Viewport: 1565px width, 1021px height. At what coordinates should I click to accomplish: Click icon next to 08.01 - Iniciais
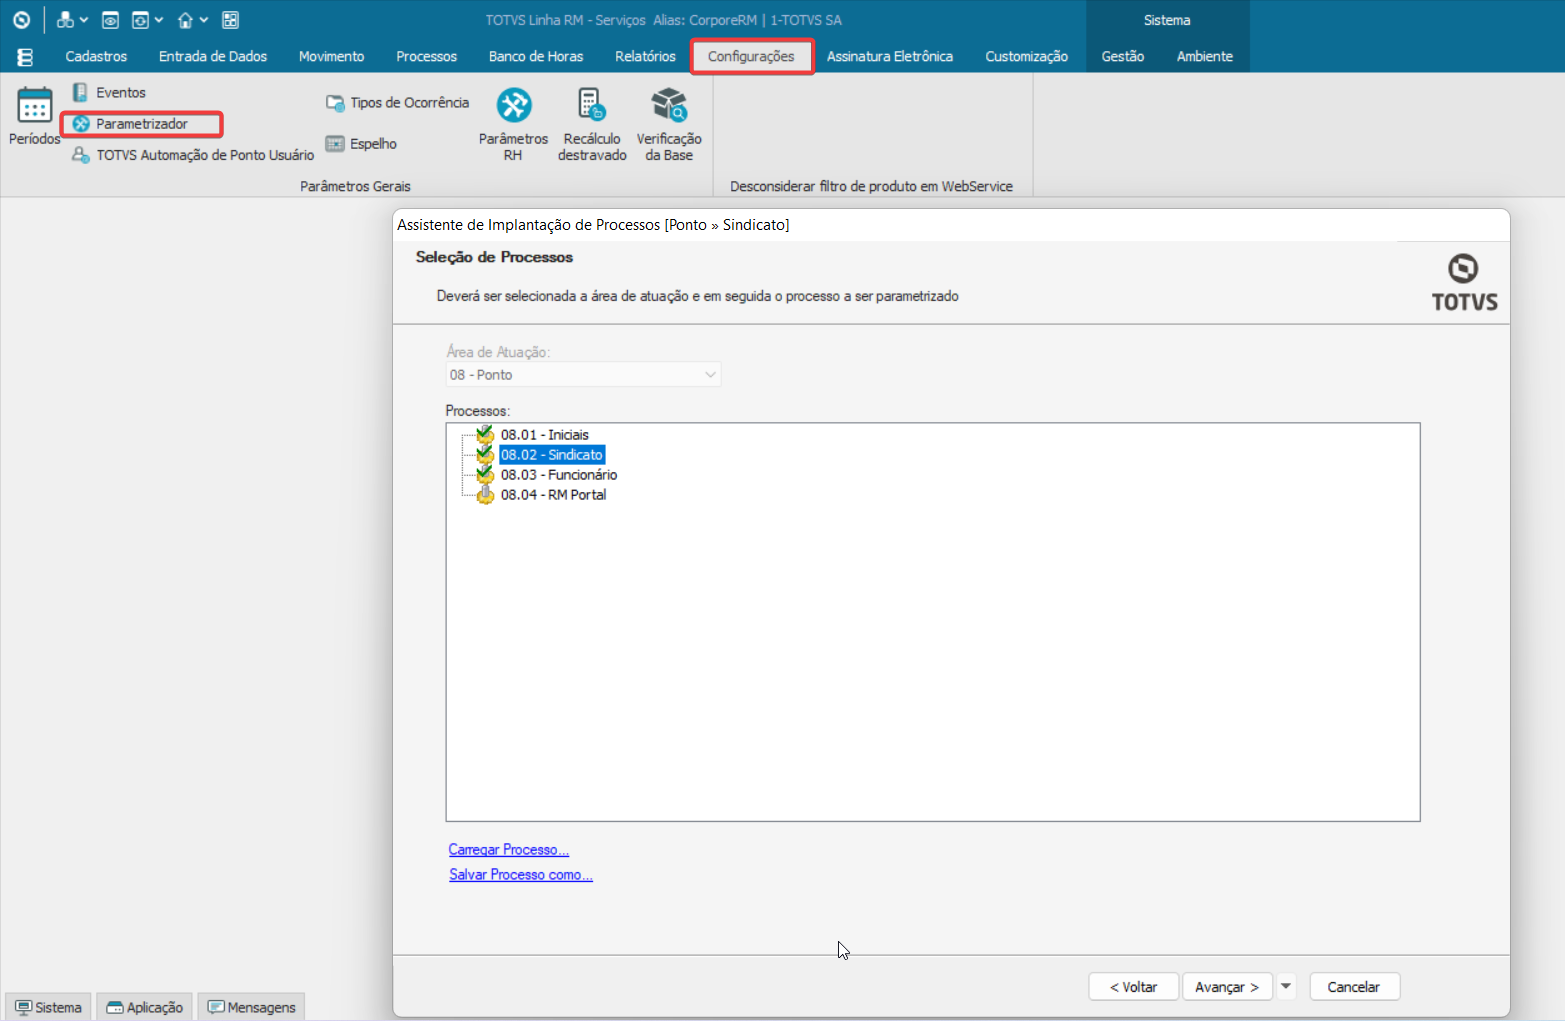pos(485,435)
